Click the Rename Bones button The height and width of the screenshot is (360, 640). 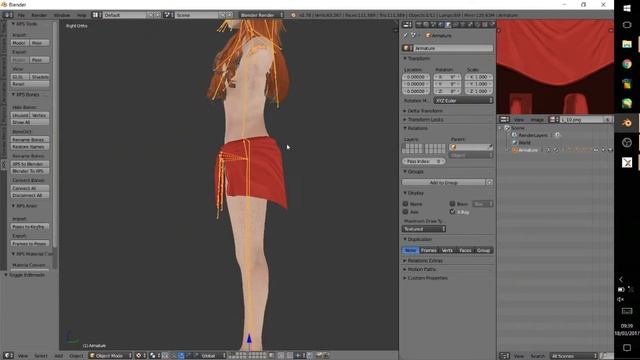pyautogui.click(x=30, y=140)
